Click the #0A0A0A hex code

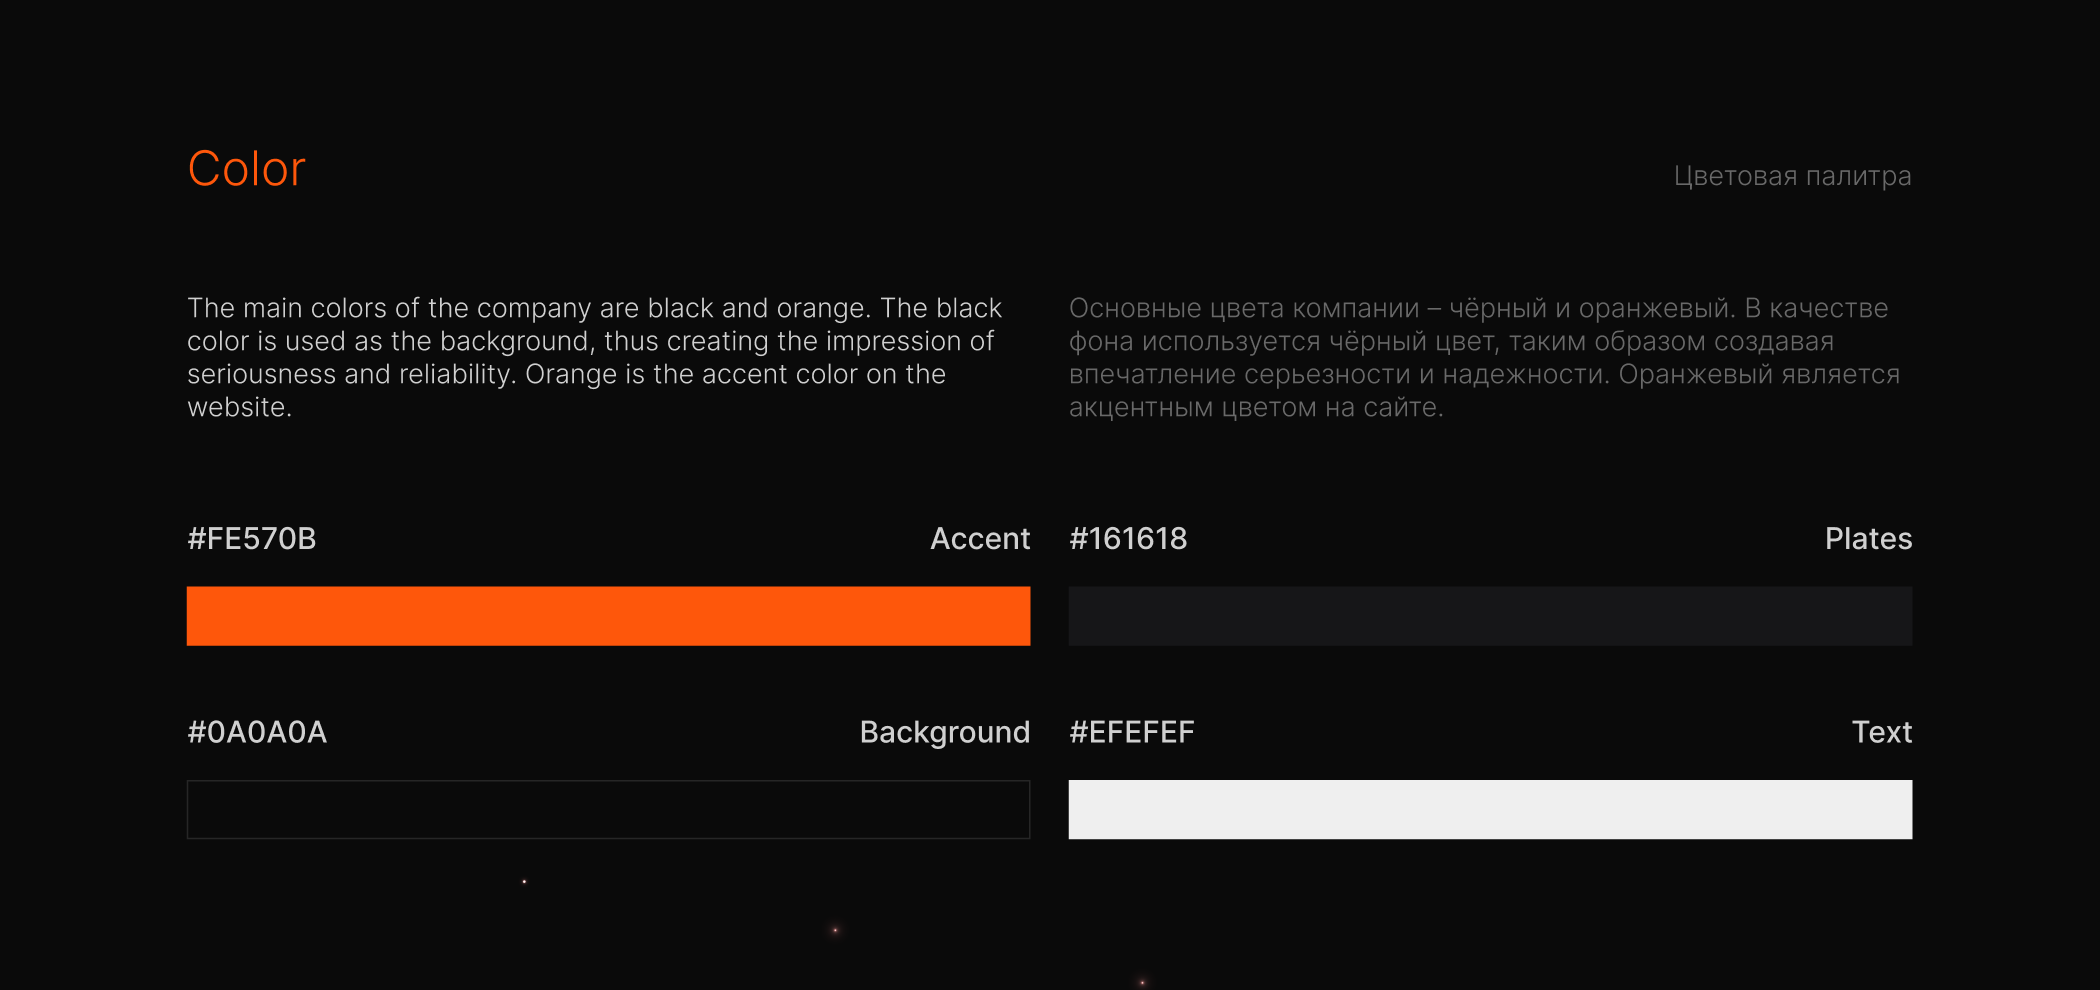click(x=257, y=732)
